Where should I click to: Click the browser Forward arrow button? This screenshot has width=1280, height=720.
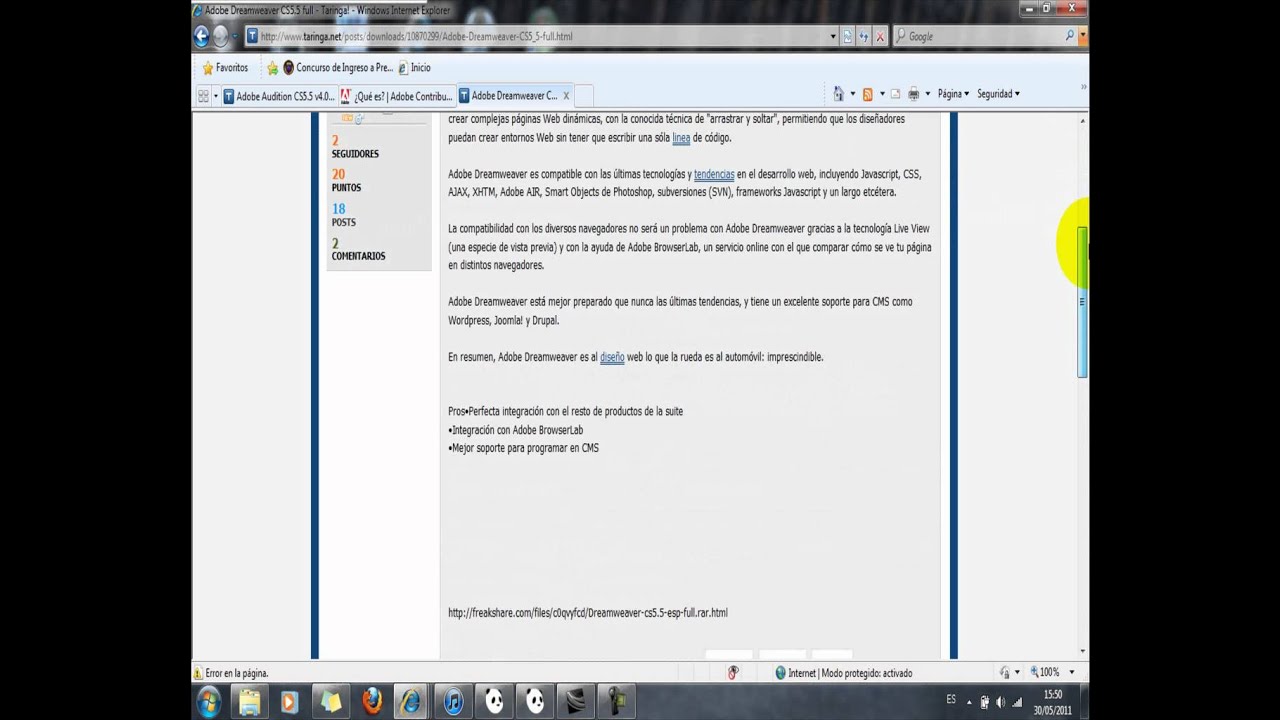[221, 37]
